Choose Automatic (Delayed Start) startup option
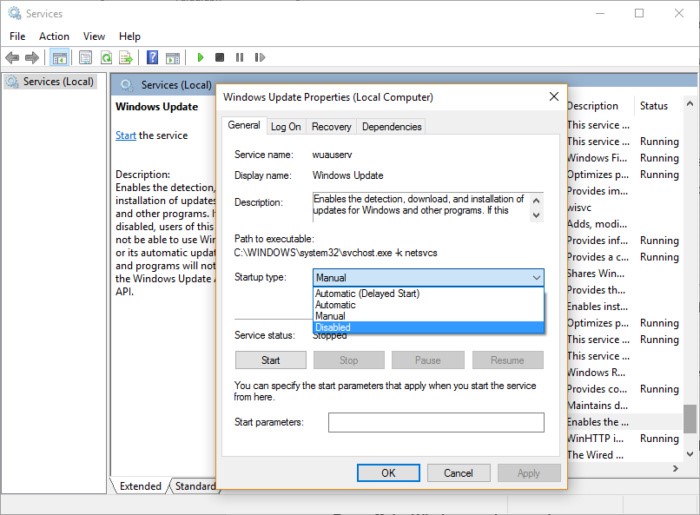Viewport: 700px width, 515px height. point(428,293)
